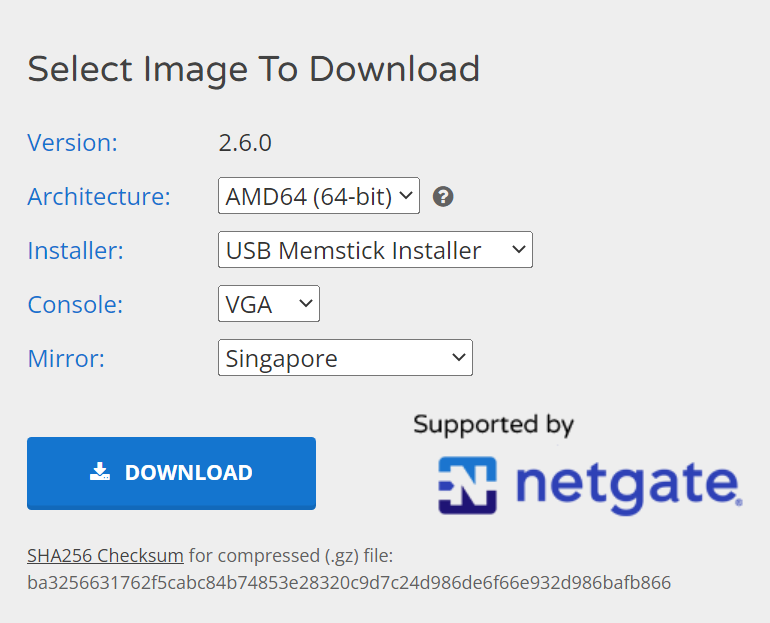The width and height of the screenshot is (770, 623).
Task: Click the Console dropdown chevron arrow
Action: point(305,303)
